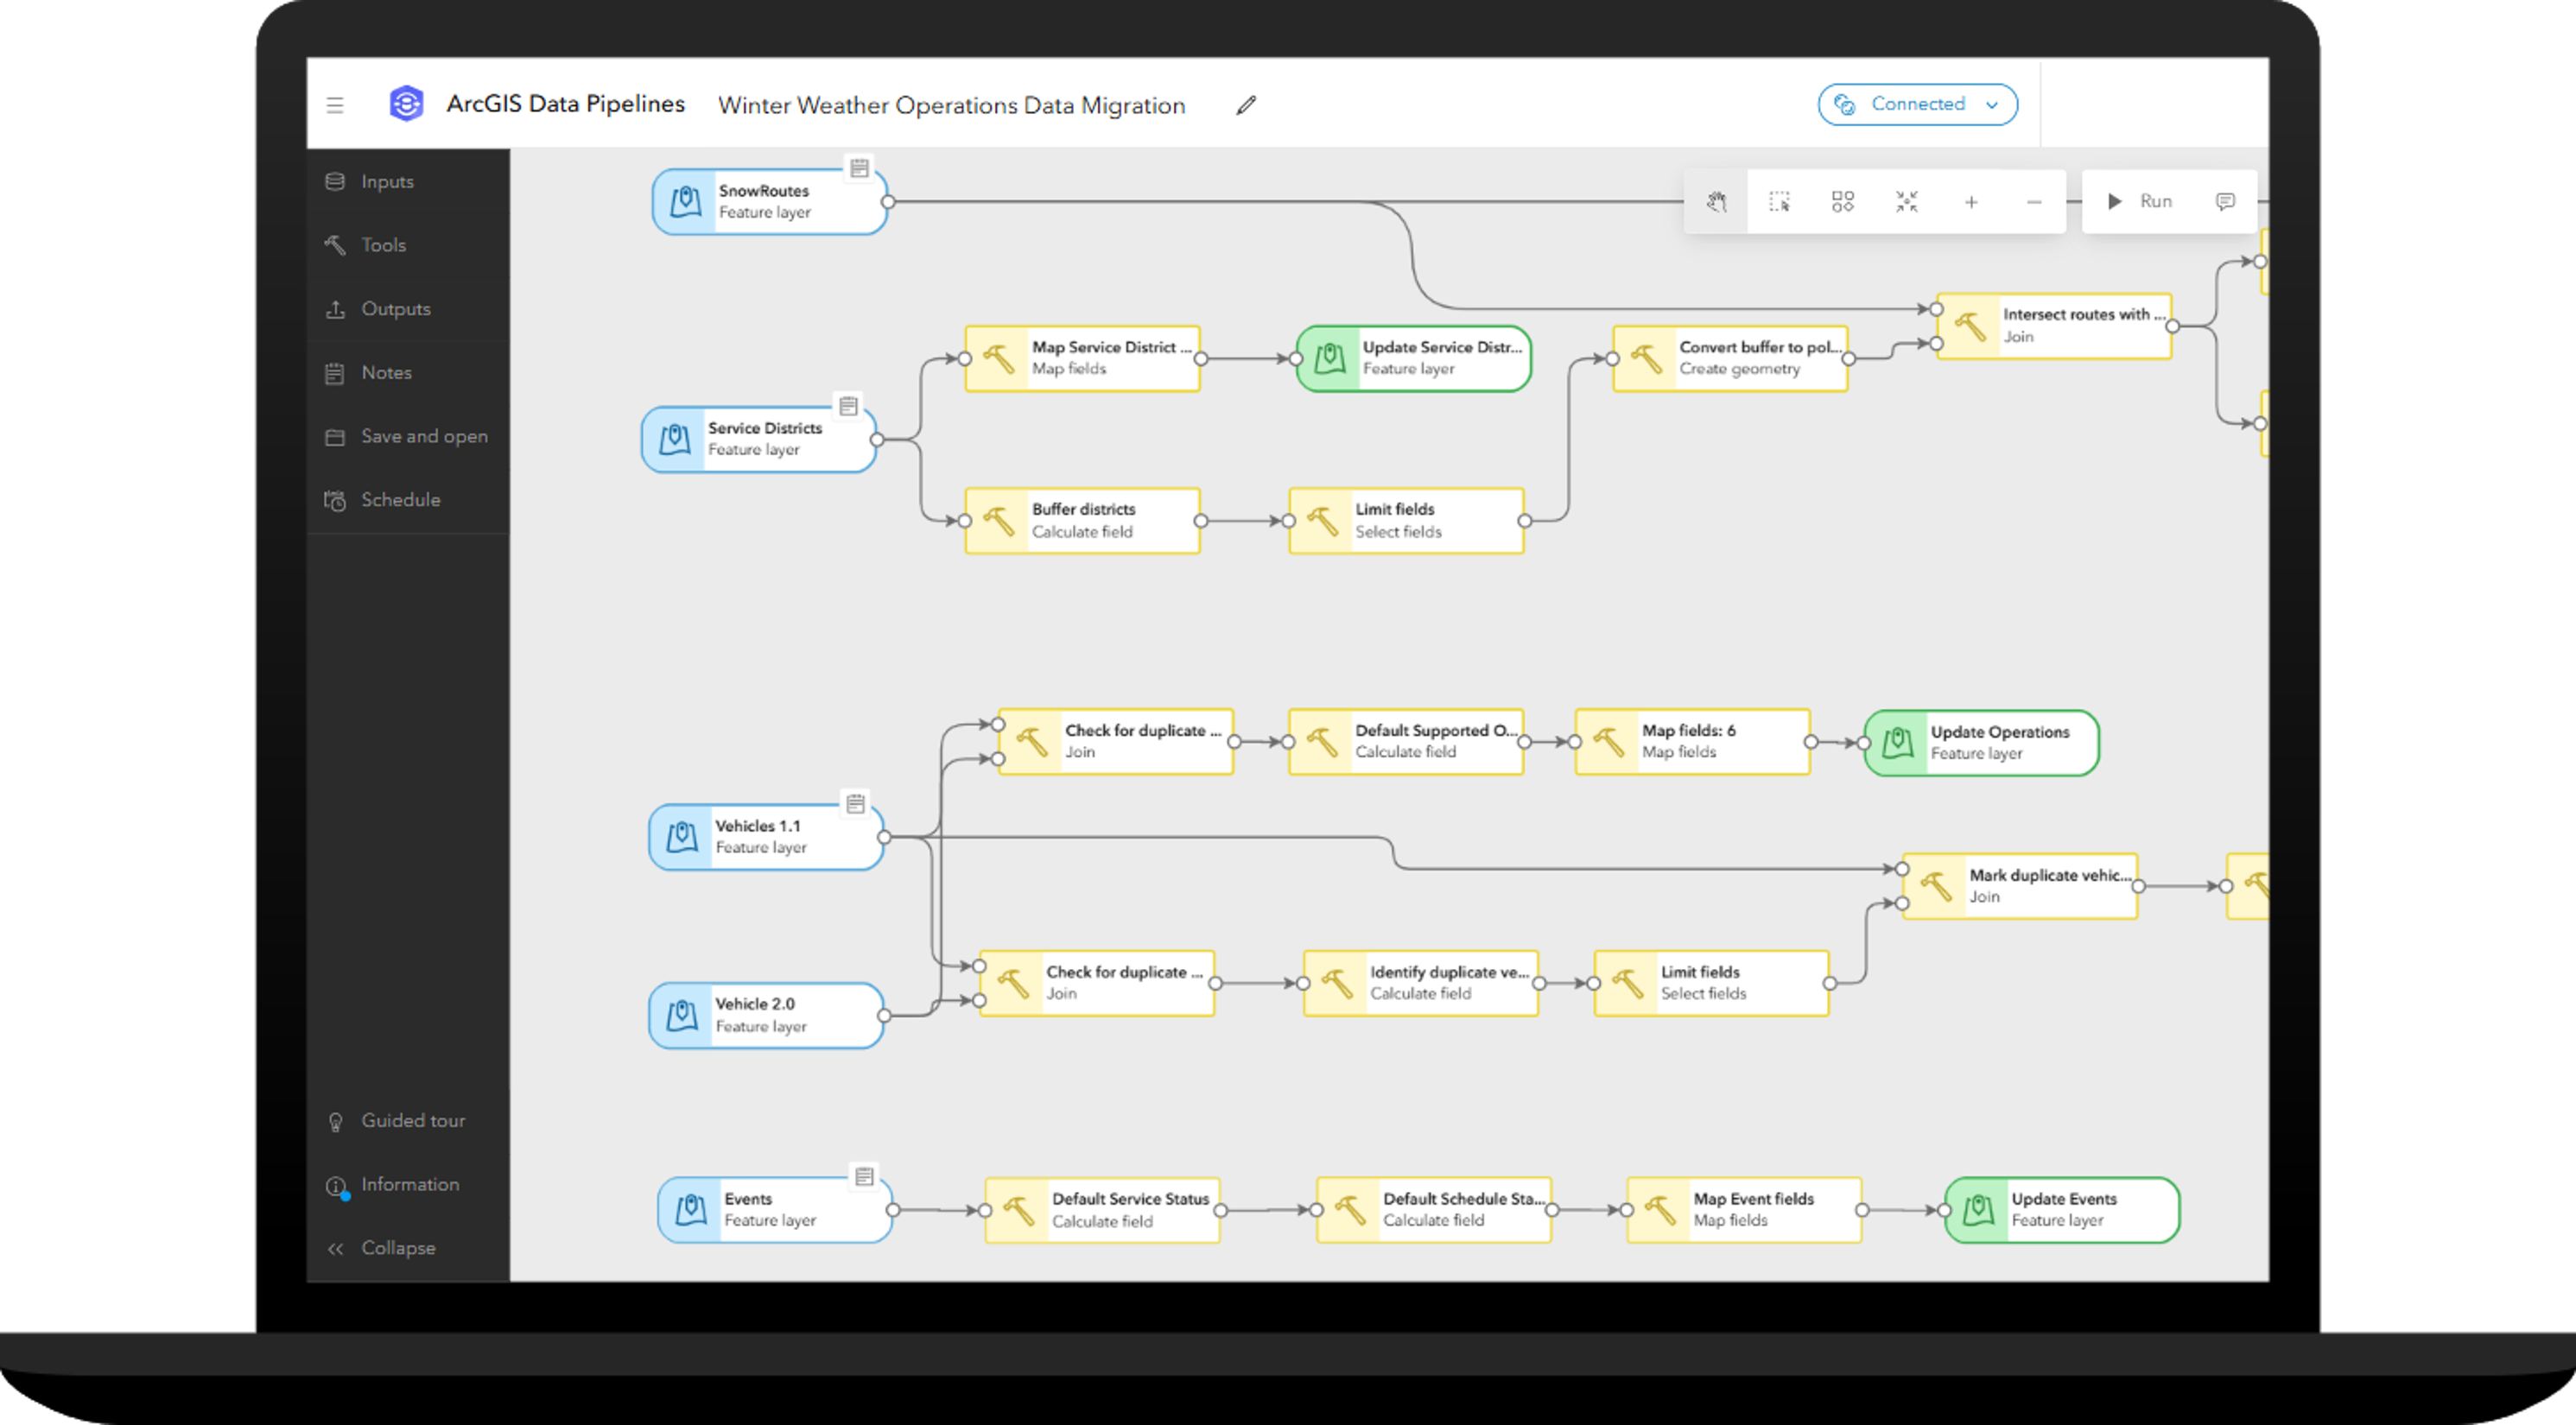This screenshot has height=1425, width=2576.
Task: Start the Guided tour
Action: (x=411, y=1121)
